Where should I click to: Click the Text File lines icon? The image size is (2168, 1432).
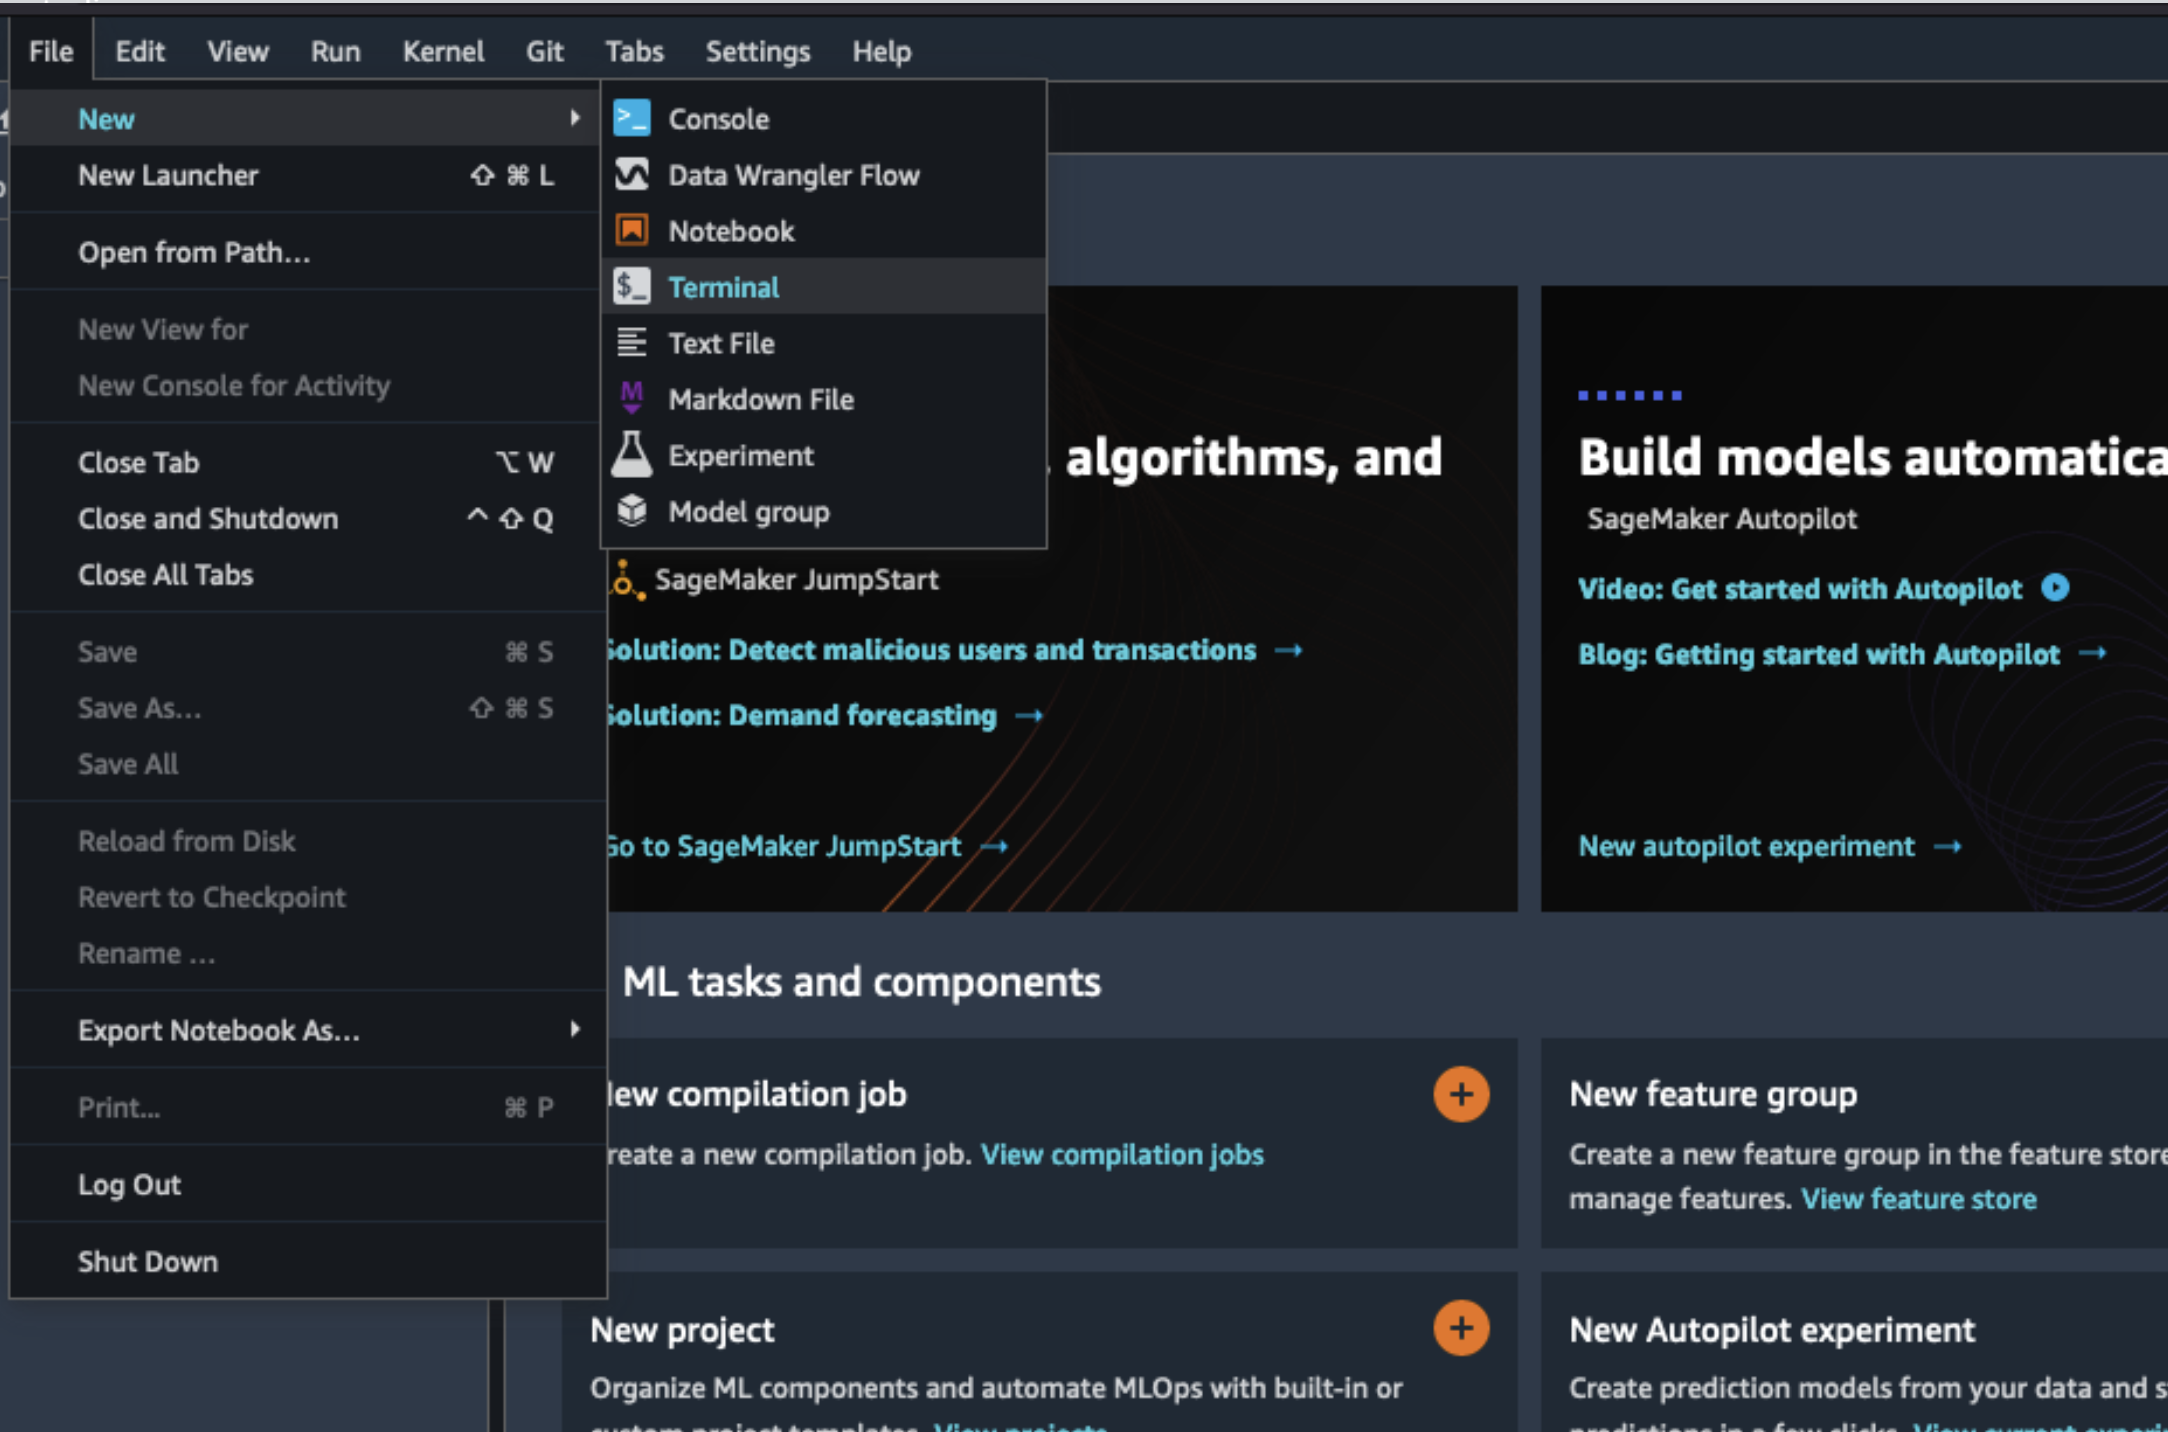632,342
